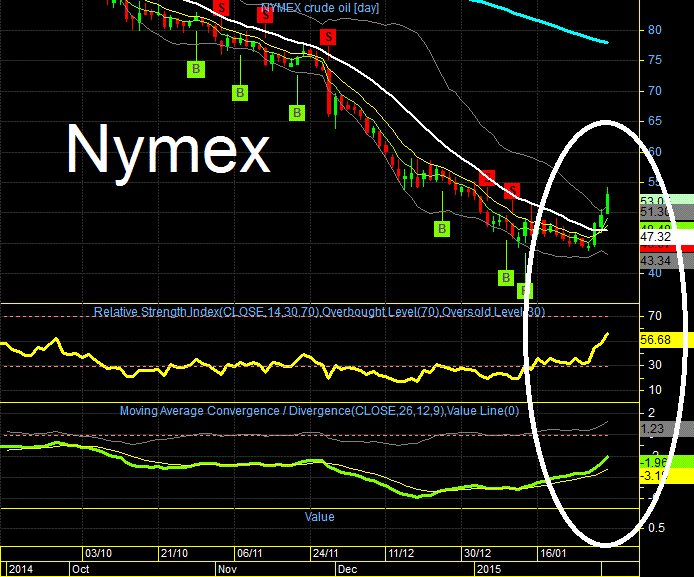The height and width of the screenshot is (577, 694).
Task: Click the 03/10 date label
Action: 99,553
